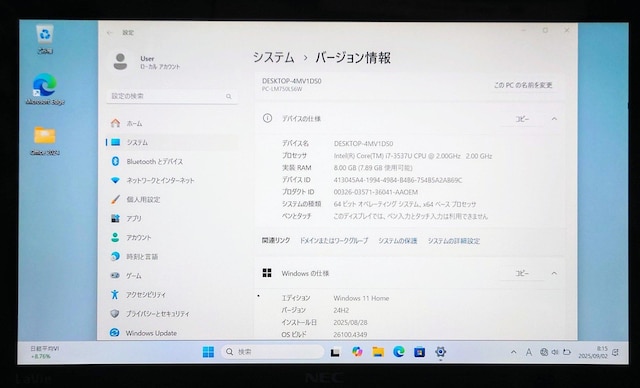The width and height of the screenshot is (640, 388).
Task: Open Microsoft Edge desktop shortcut
Action: 45,89
